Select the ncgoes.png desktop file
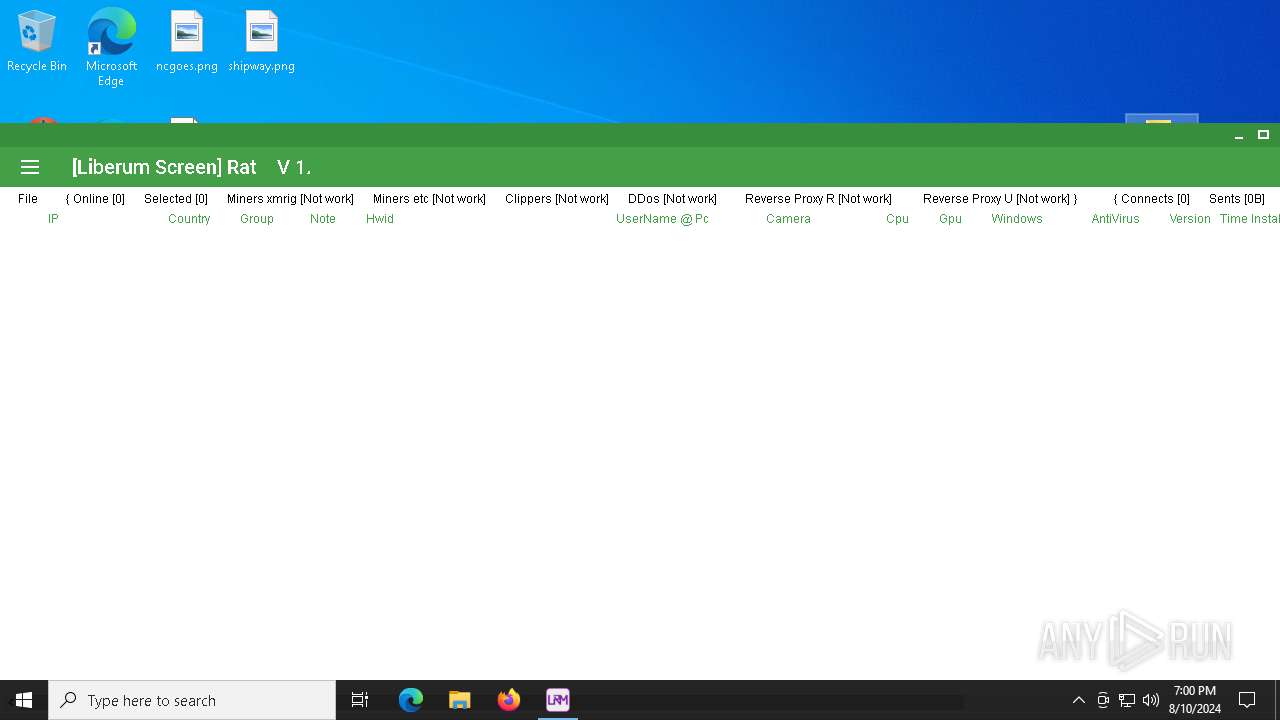This screenshot has width=1280, height=720. (x=187, y=42)
